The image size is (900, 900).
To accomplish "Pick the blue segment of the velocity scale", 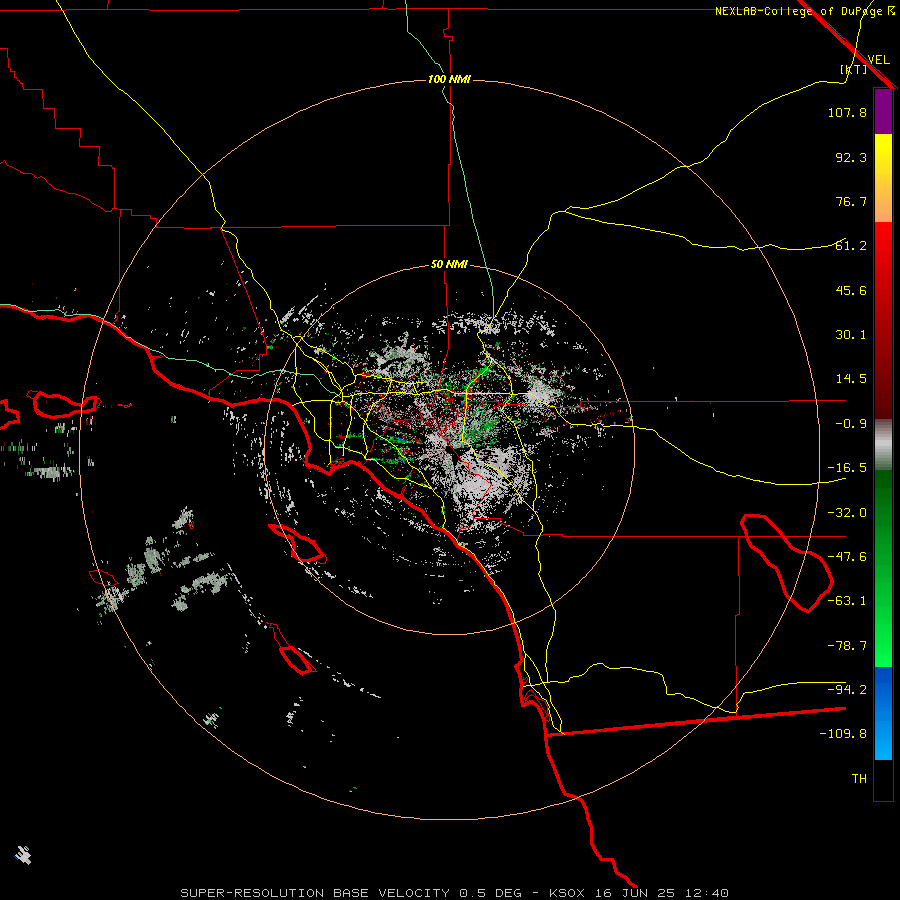I will pyautogui.click(x=883, y=713).
